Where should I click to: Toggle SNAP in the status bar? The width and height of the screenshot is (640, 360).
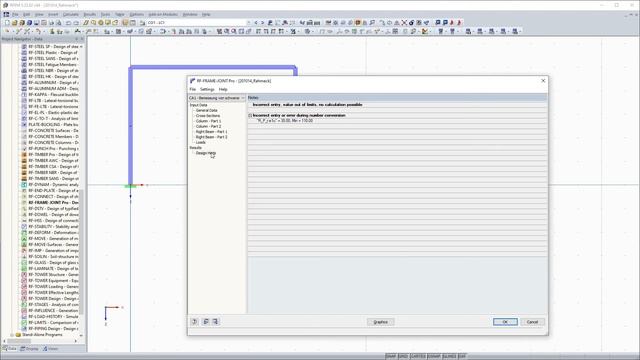pyautogui.click(x=391, y=356)
